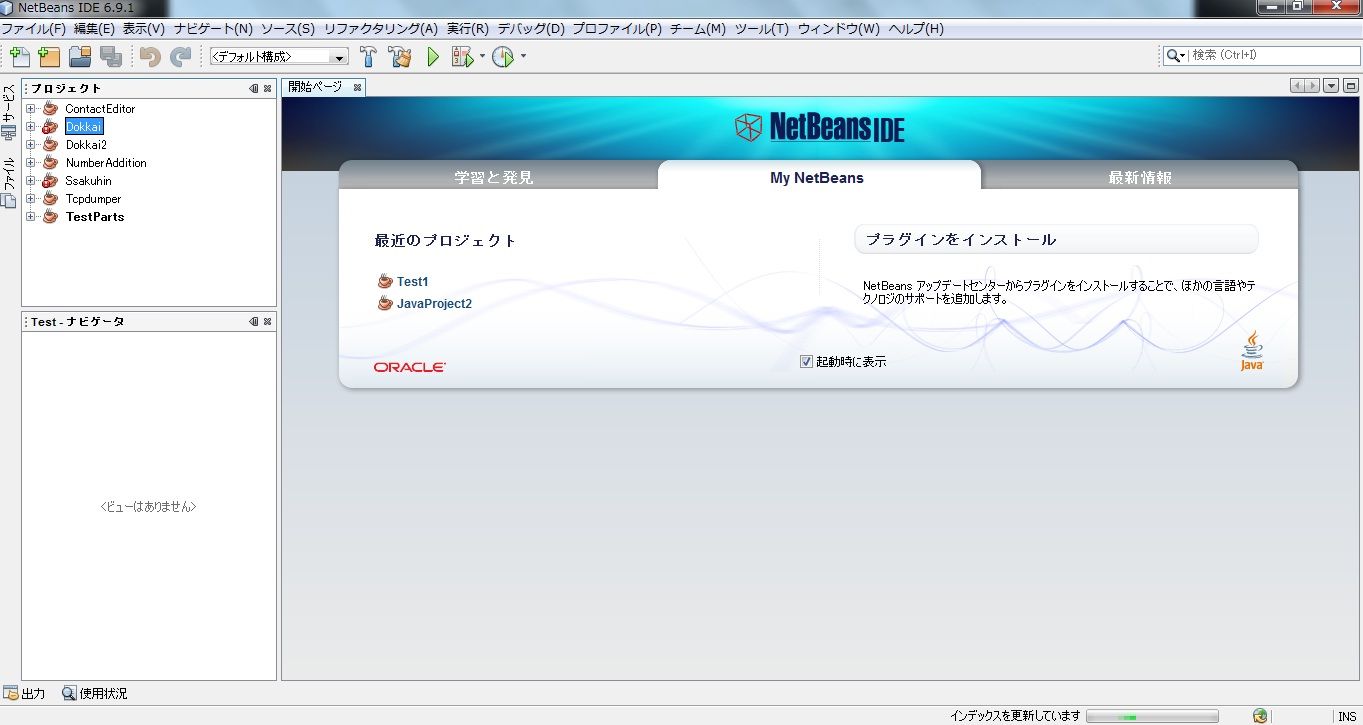Open the デフォルト構成 configuration combo box

[278, 57]
